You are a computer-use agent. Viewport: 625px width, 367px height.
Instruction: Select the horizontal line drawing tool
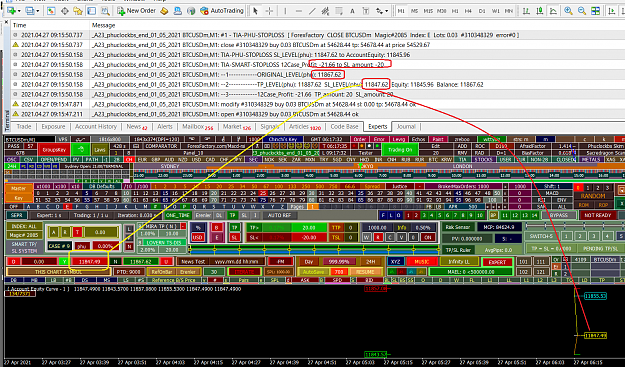coord(299,11)
